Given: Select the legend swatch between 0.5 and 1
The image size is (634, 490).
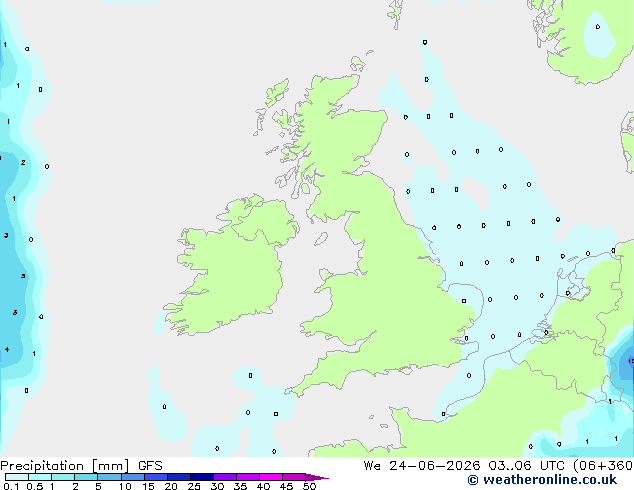Looking at the screenshot, I should point(40,477).
